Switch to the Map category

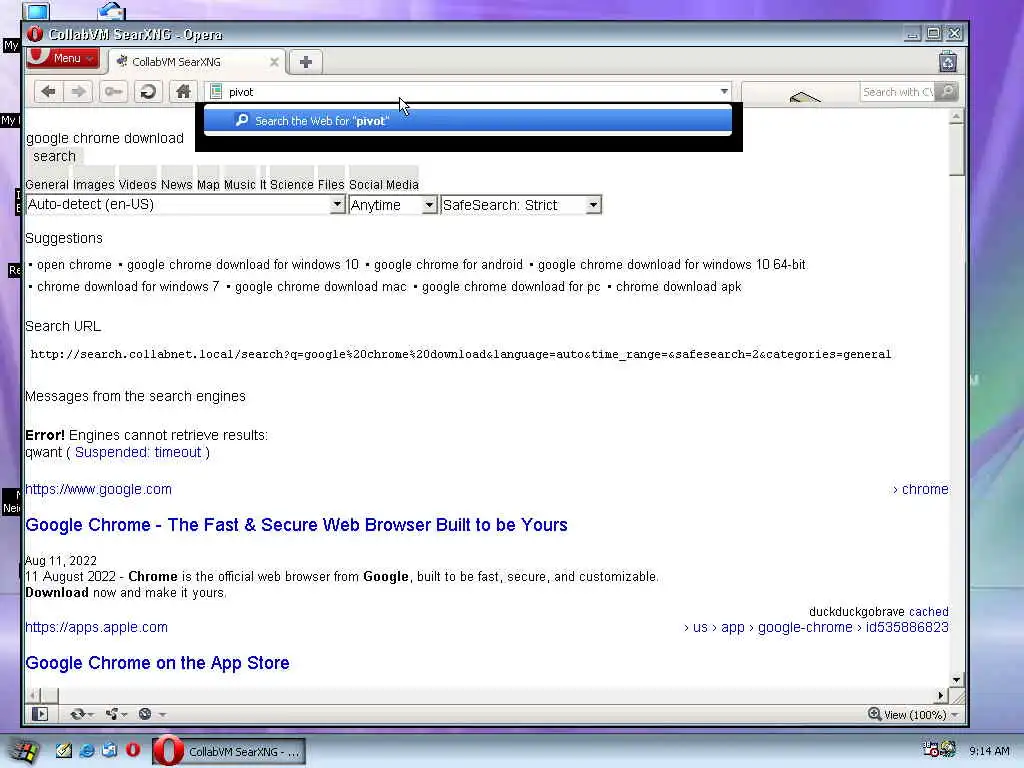coord(208,185)
